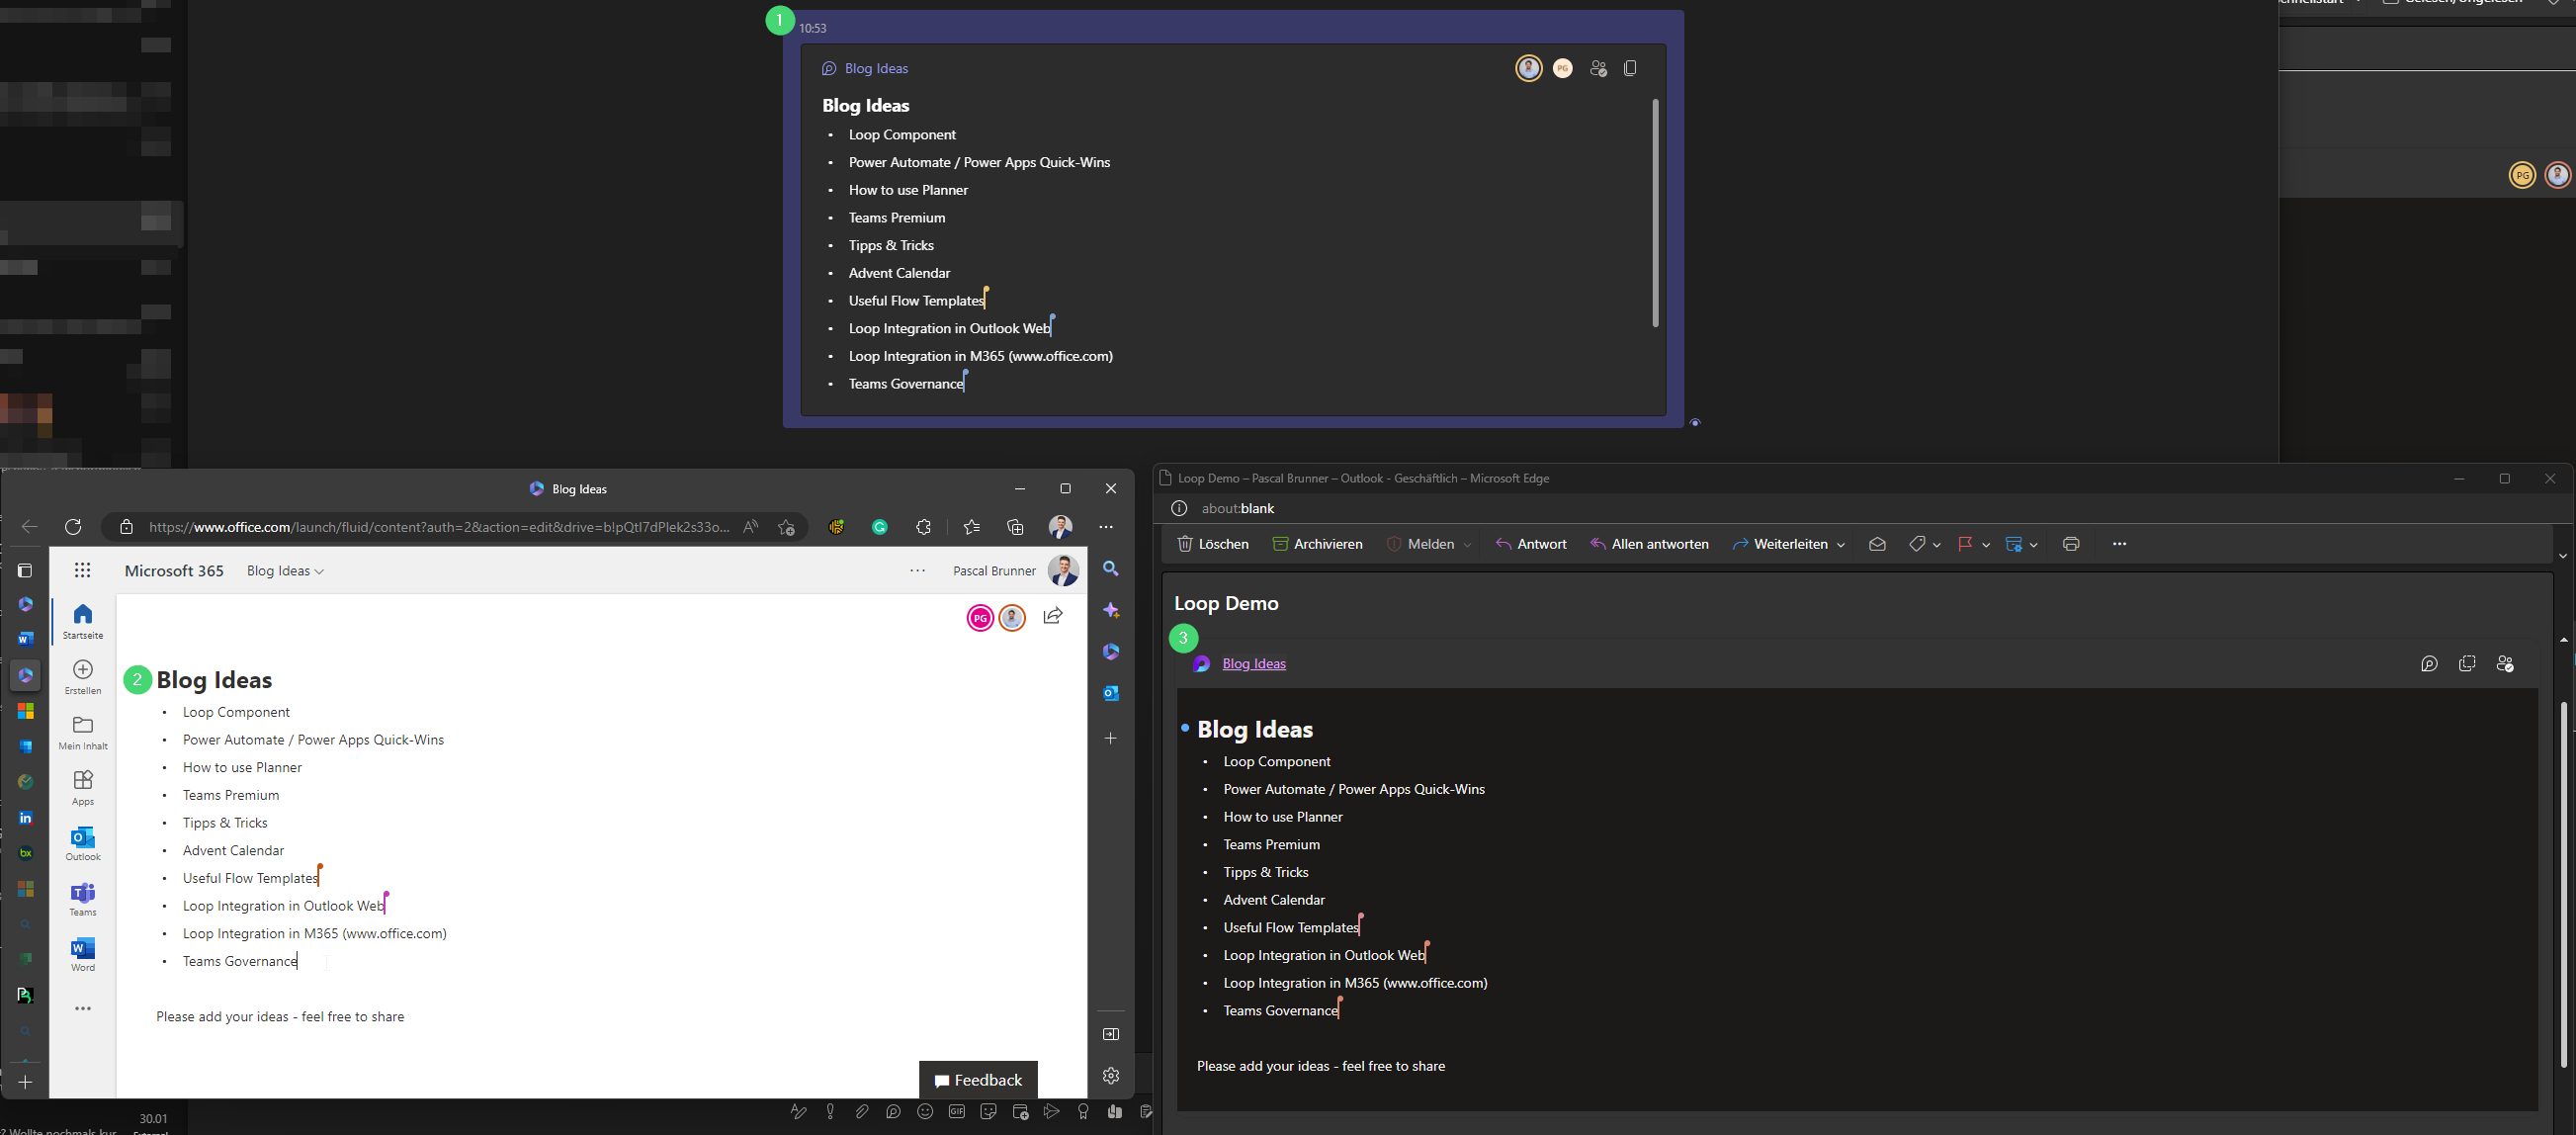Click the print icon in Outlook toolbar
Image resolution: width=2576 pixels, height=1135 pixels.
click(x=2071, y=544)
